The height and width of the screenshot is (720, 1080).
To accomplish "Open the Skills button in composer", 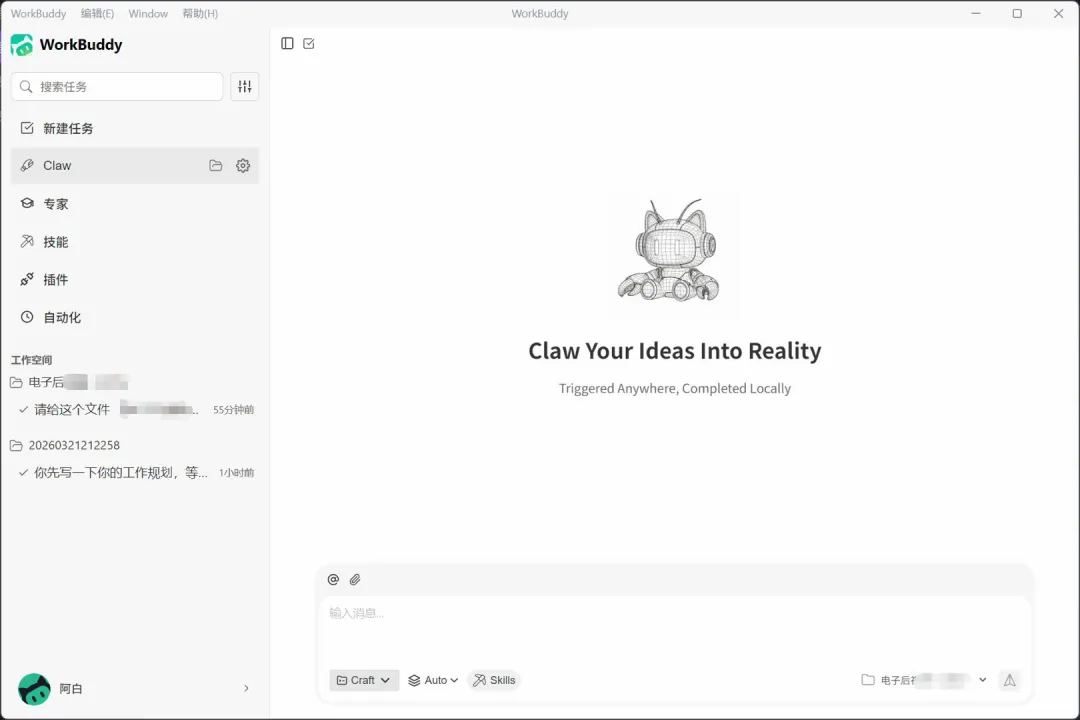I will point(494,680).
